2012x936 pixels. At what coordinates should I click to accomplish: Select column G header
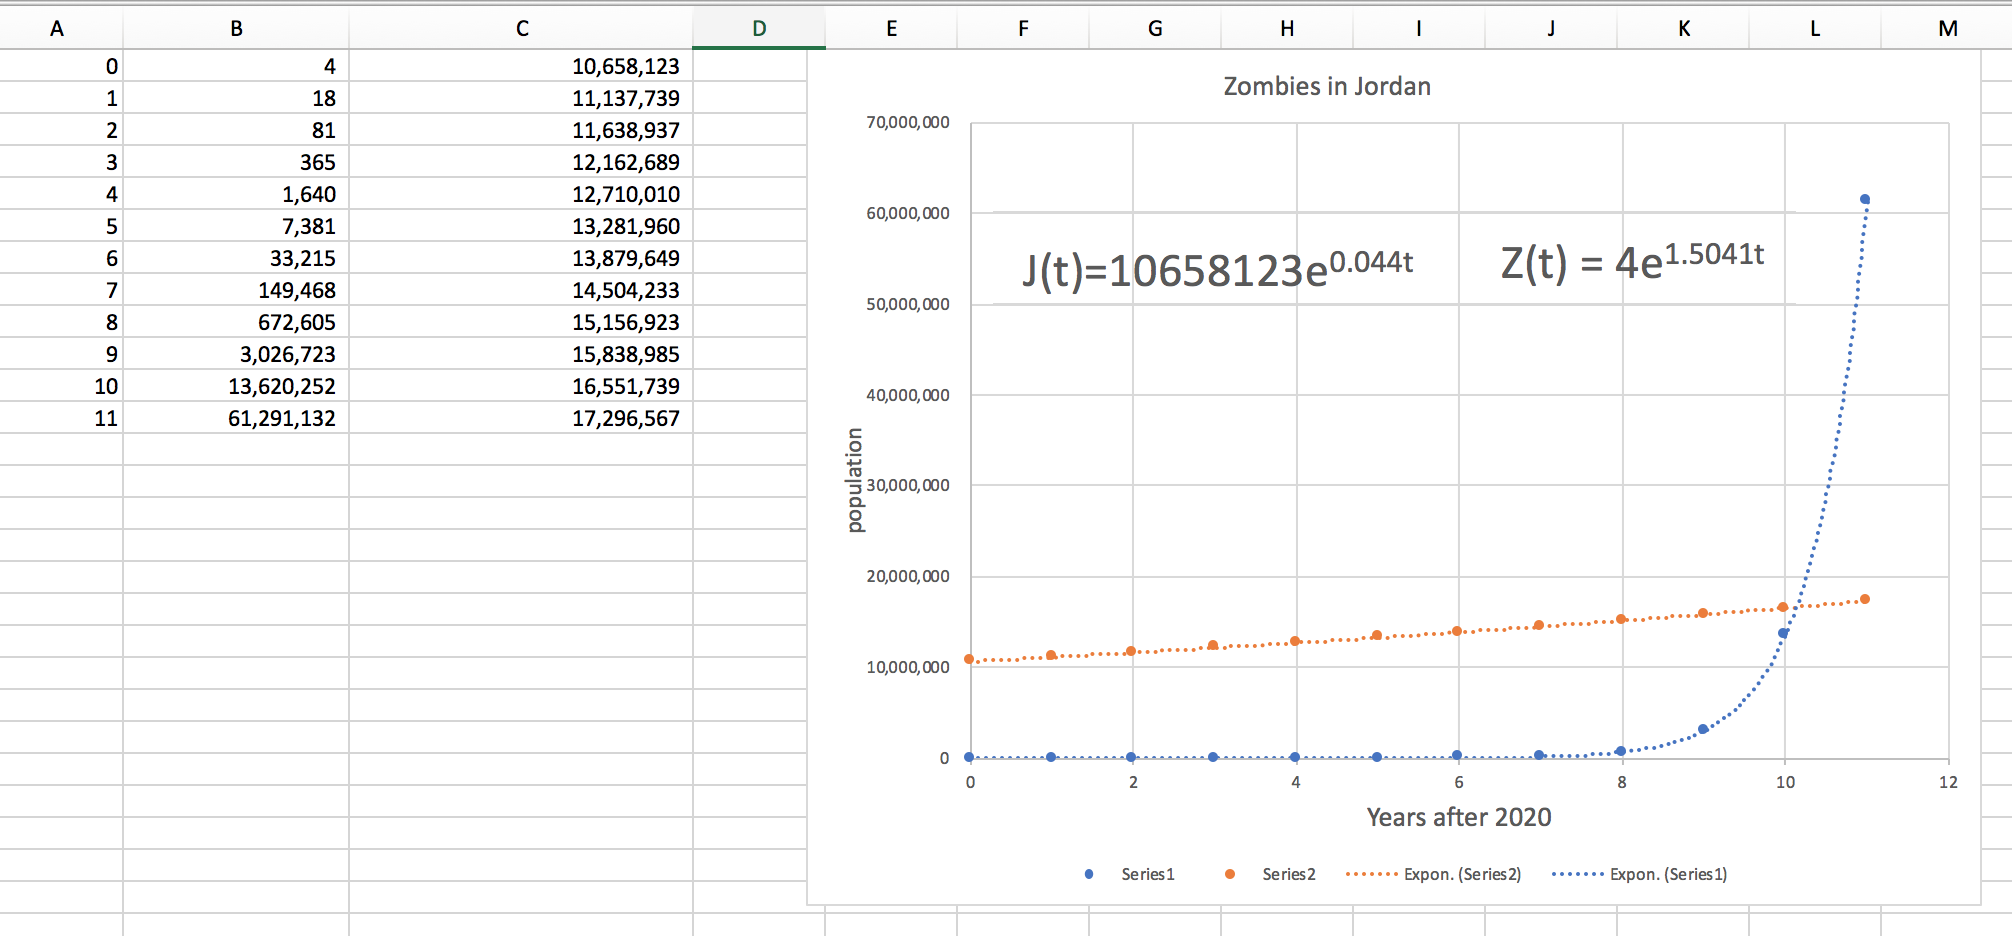(x=1155, y=28)
